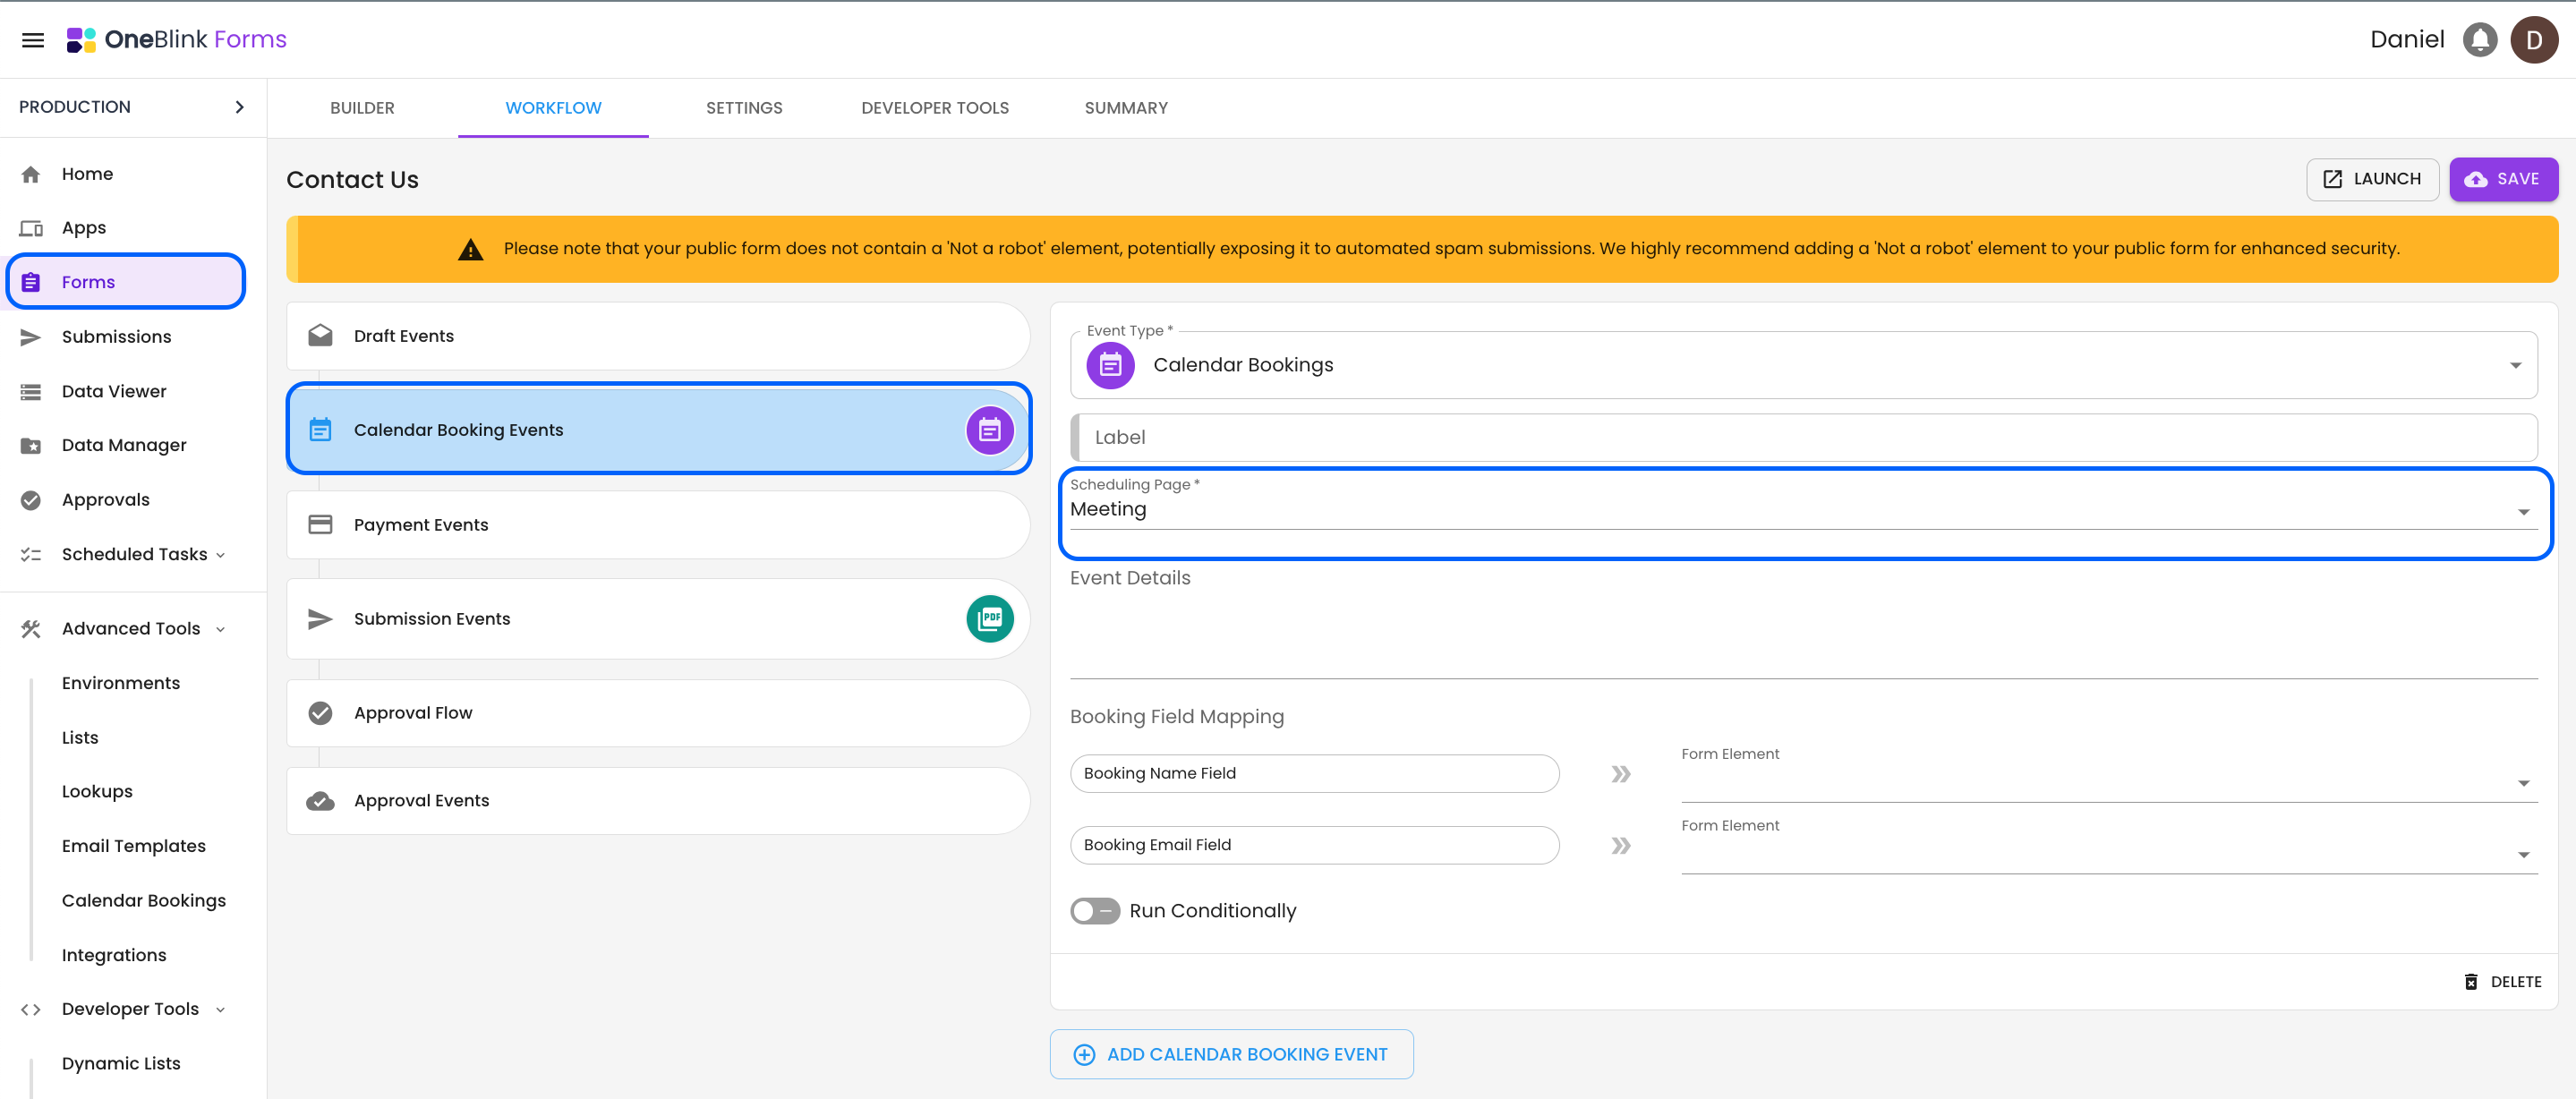
Task: Click the green PDF icon on Submission Events
Action: (x=989, y=618)
